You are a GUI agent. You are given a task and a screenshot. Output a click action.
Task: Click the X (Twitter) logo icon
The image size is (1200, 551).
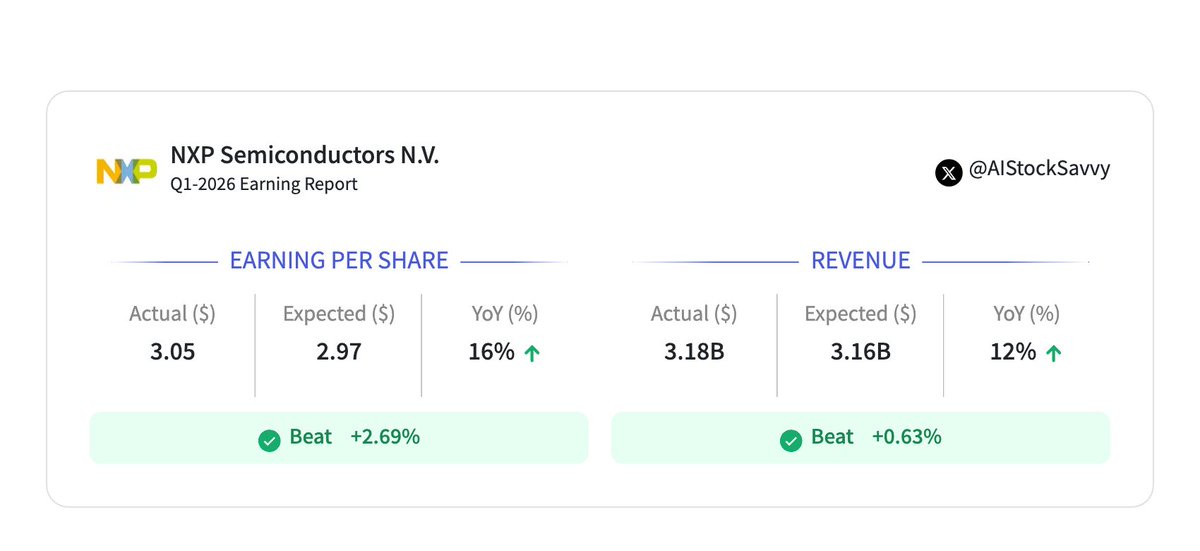[x=948, y=172]
